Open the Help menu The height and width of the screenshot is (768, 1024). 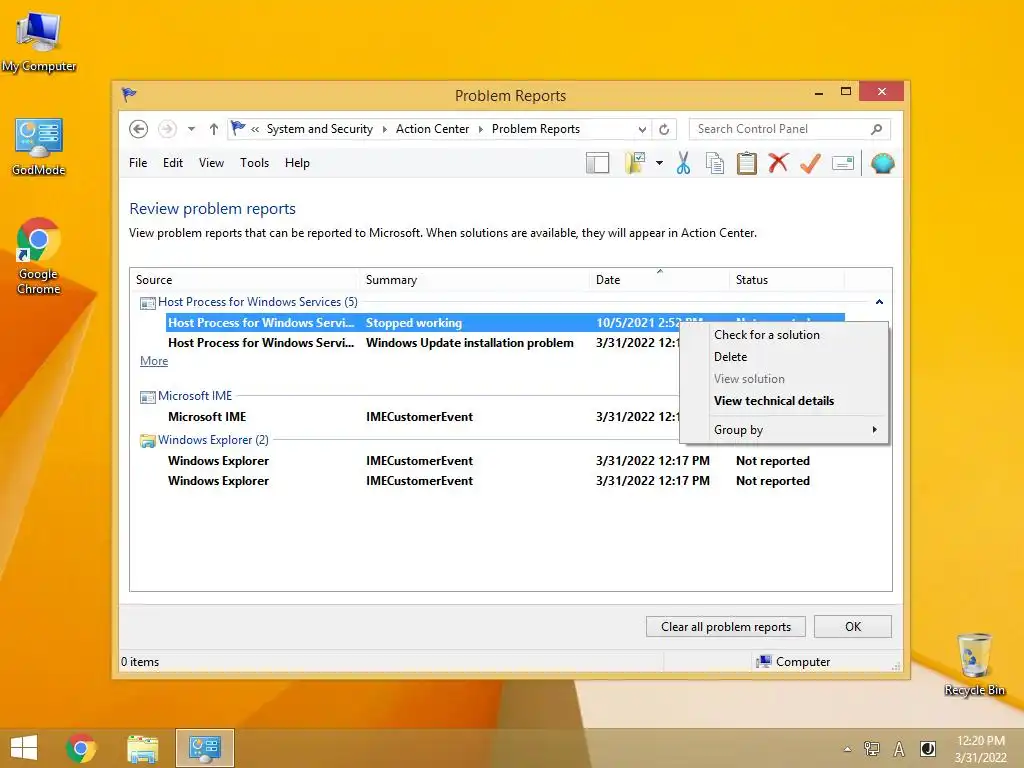(297, 163)
